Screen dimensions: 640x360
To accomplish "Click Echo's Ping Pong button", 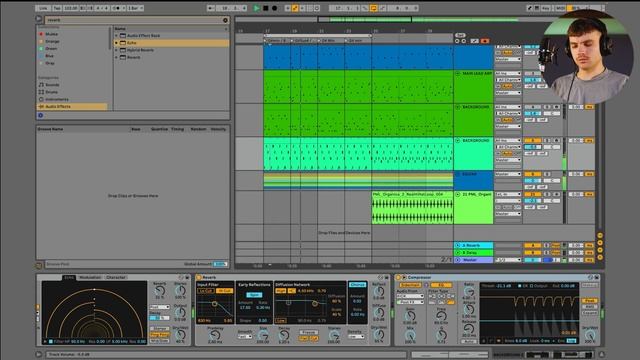I will point(159,335).
